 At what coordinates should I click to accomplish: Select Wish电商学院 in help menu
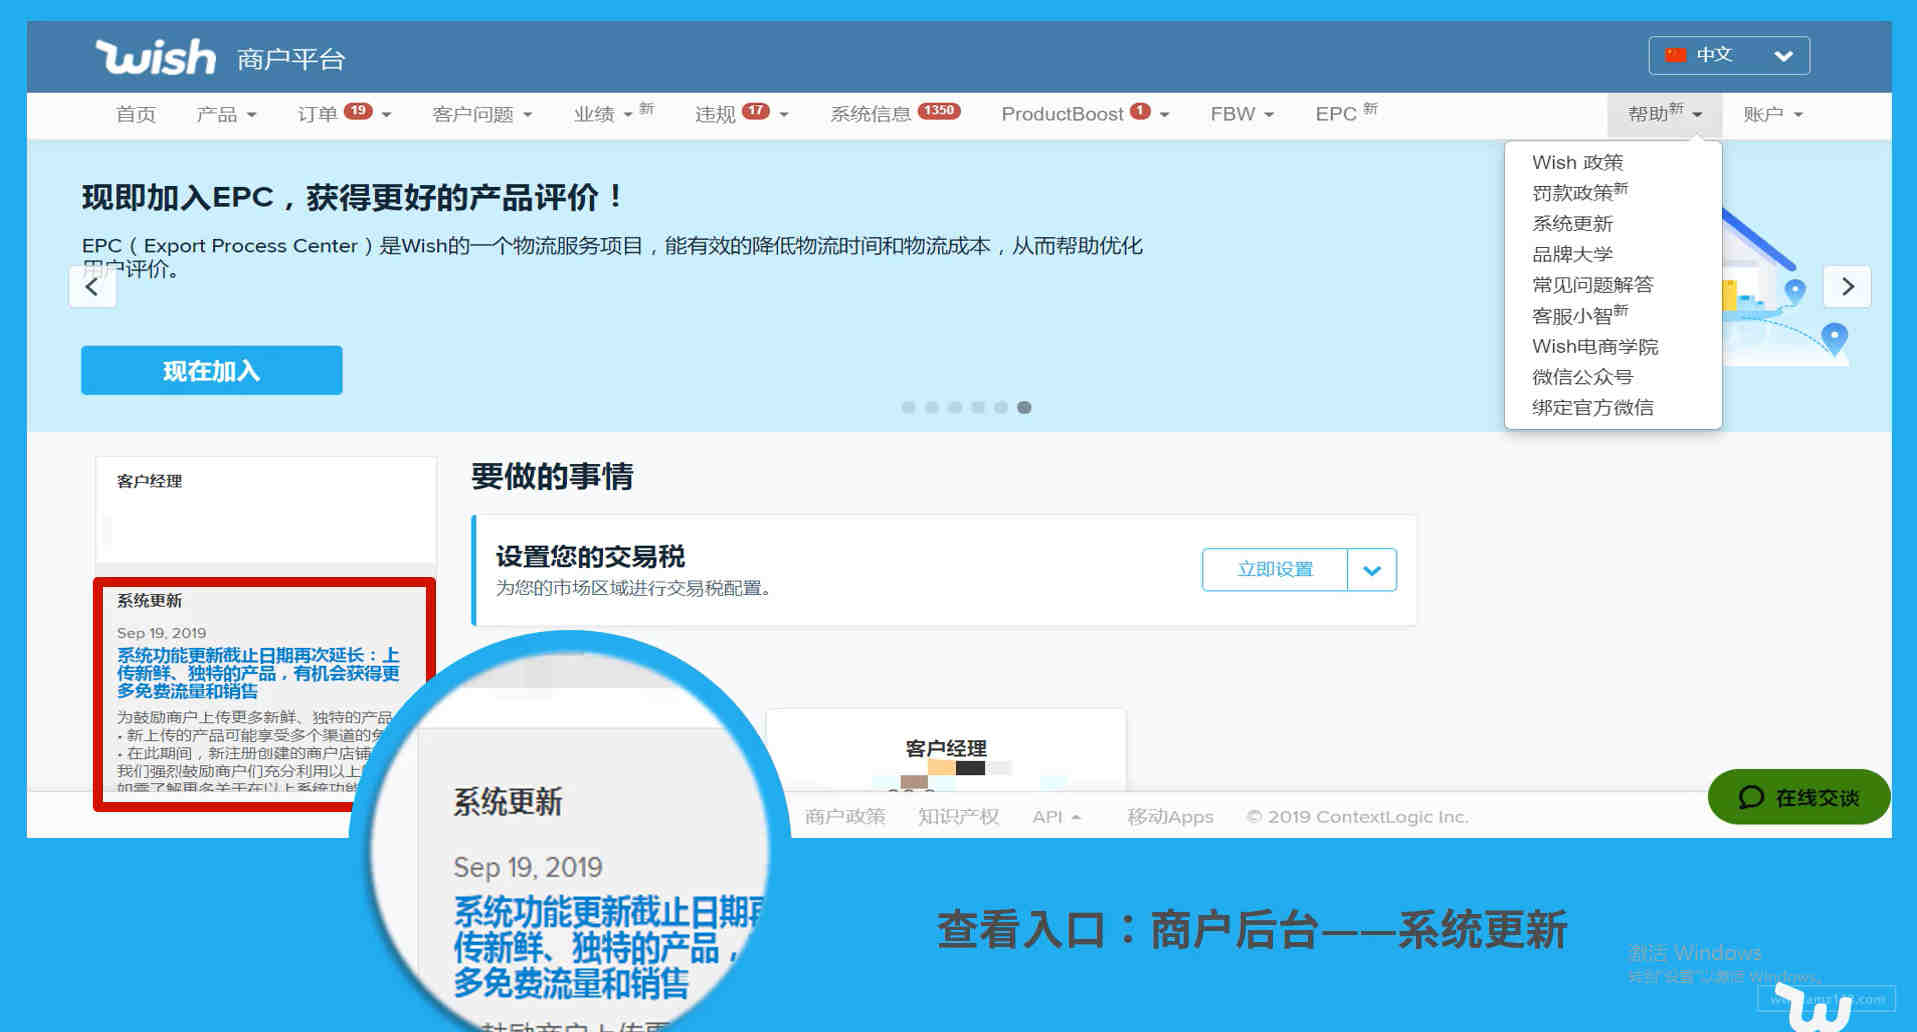pyautogui.click(x=1595, y=346)
